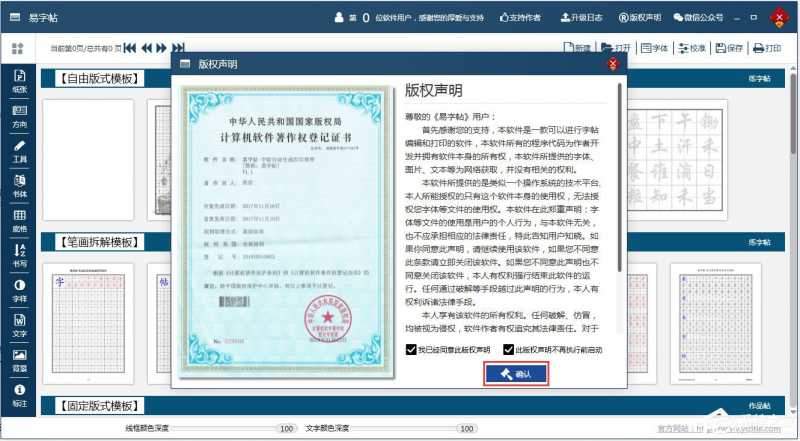
Task: Click the copyright text scrollbar
Action: (620, 200)
